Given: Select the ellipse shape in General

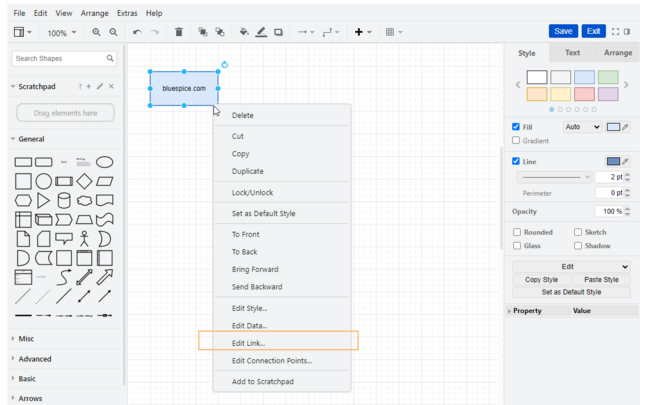Looking at the screenshot, I should pyautogui.click(x=104, y=162).
